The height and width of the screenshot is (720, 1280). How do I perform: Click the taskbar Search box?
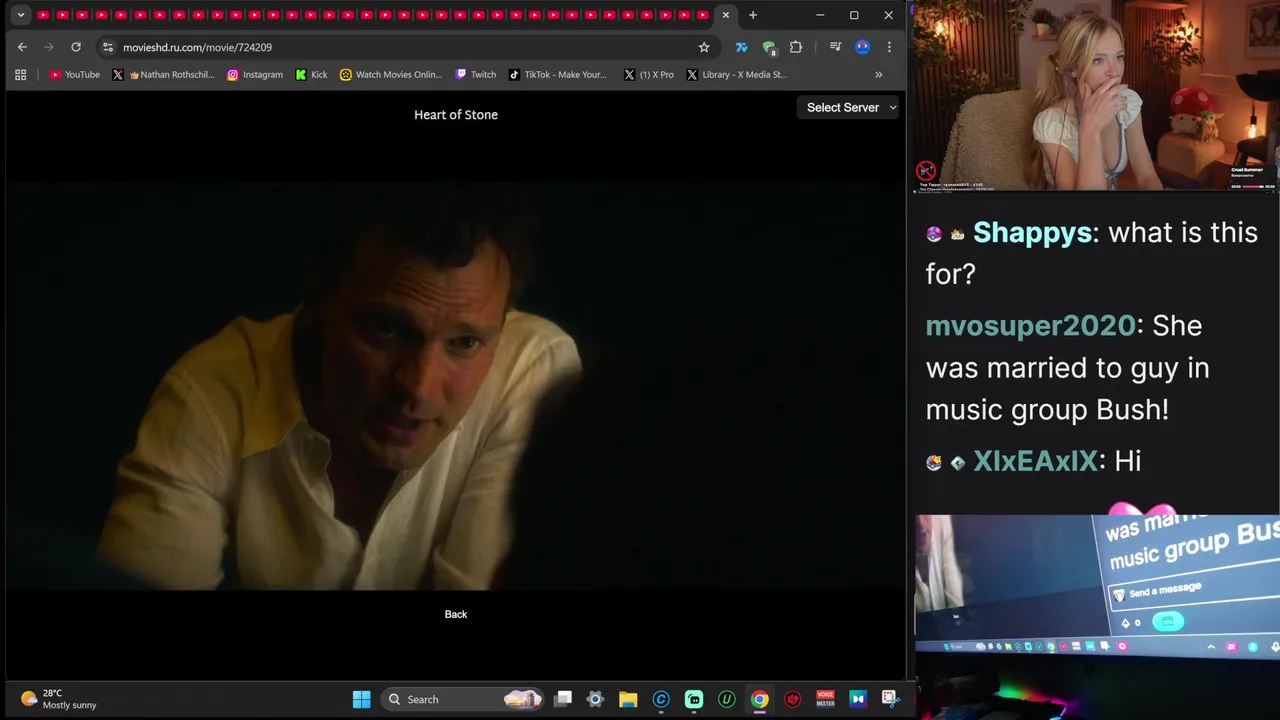click(460, 699)
